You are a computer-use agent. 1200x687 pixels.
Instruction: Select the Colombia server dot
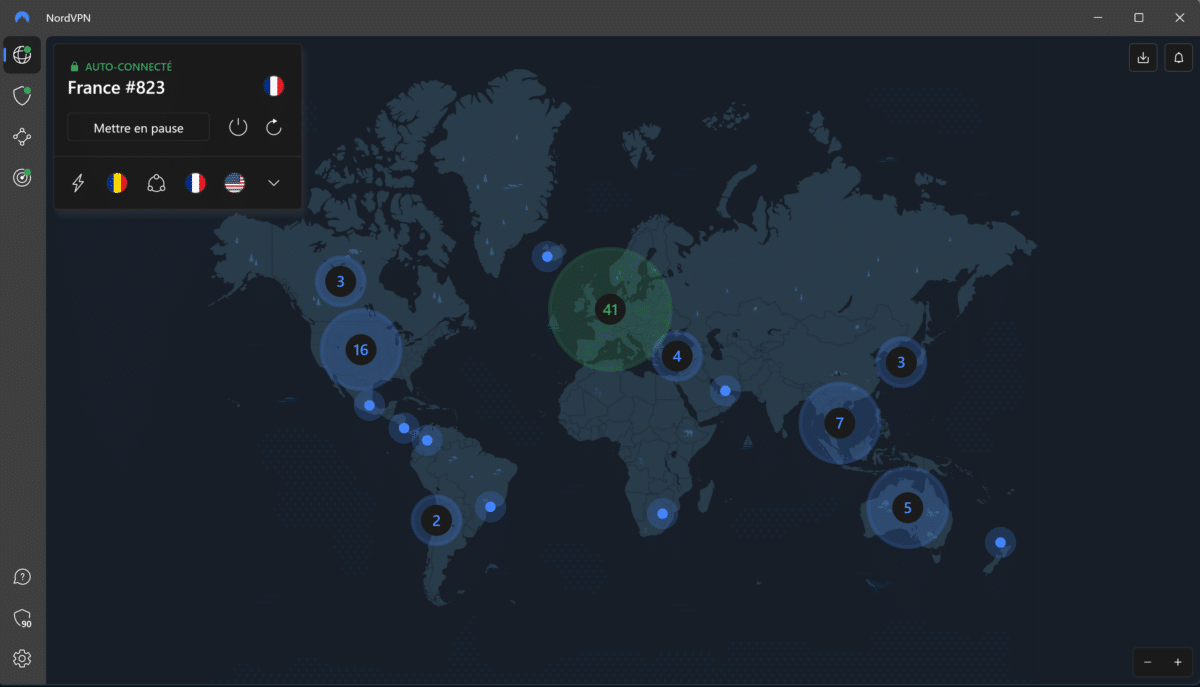click(x=427, y=440)
